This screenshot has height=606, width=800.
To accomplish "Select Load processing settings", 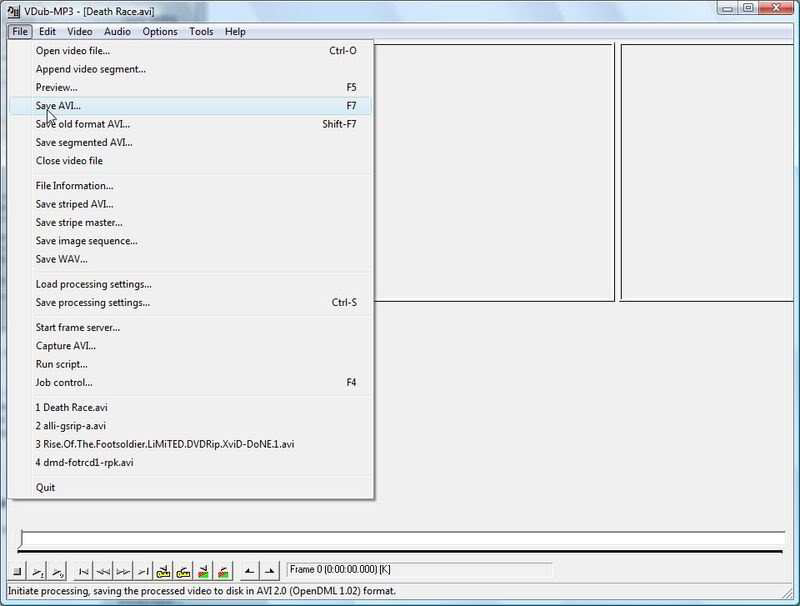I will 191,284.
